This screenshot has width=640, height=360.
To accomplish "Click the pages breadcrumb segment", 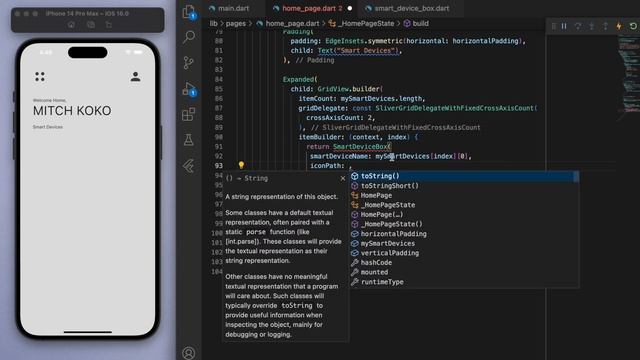I will pyautogui.click(x=236, y=23).
